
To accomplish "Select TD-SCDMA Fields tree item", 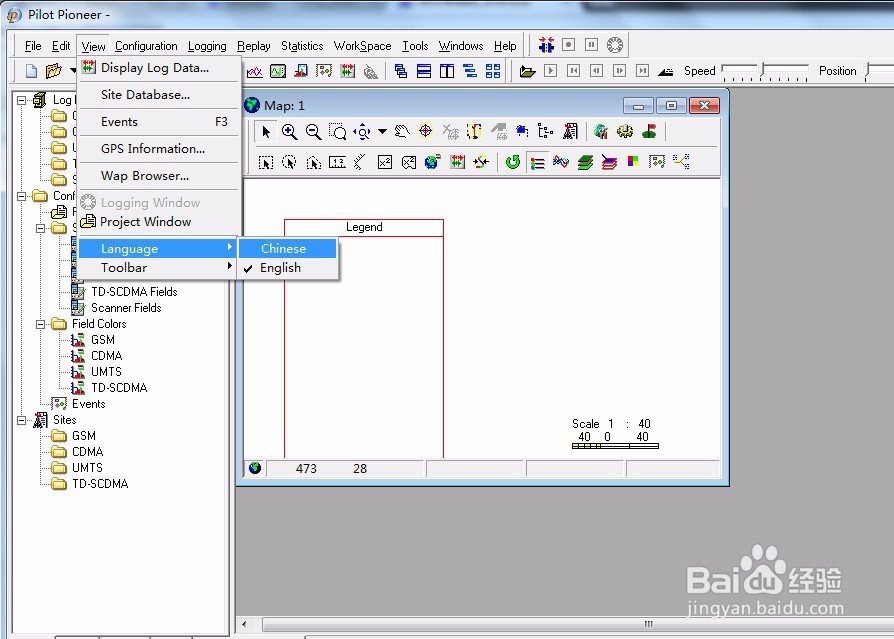I will [135, 292].
